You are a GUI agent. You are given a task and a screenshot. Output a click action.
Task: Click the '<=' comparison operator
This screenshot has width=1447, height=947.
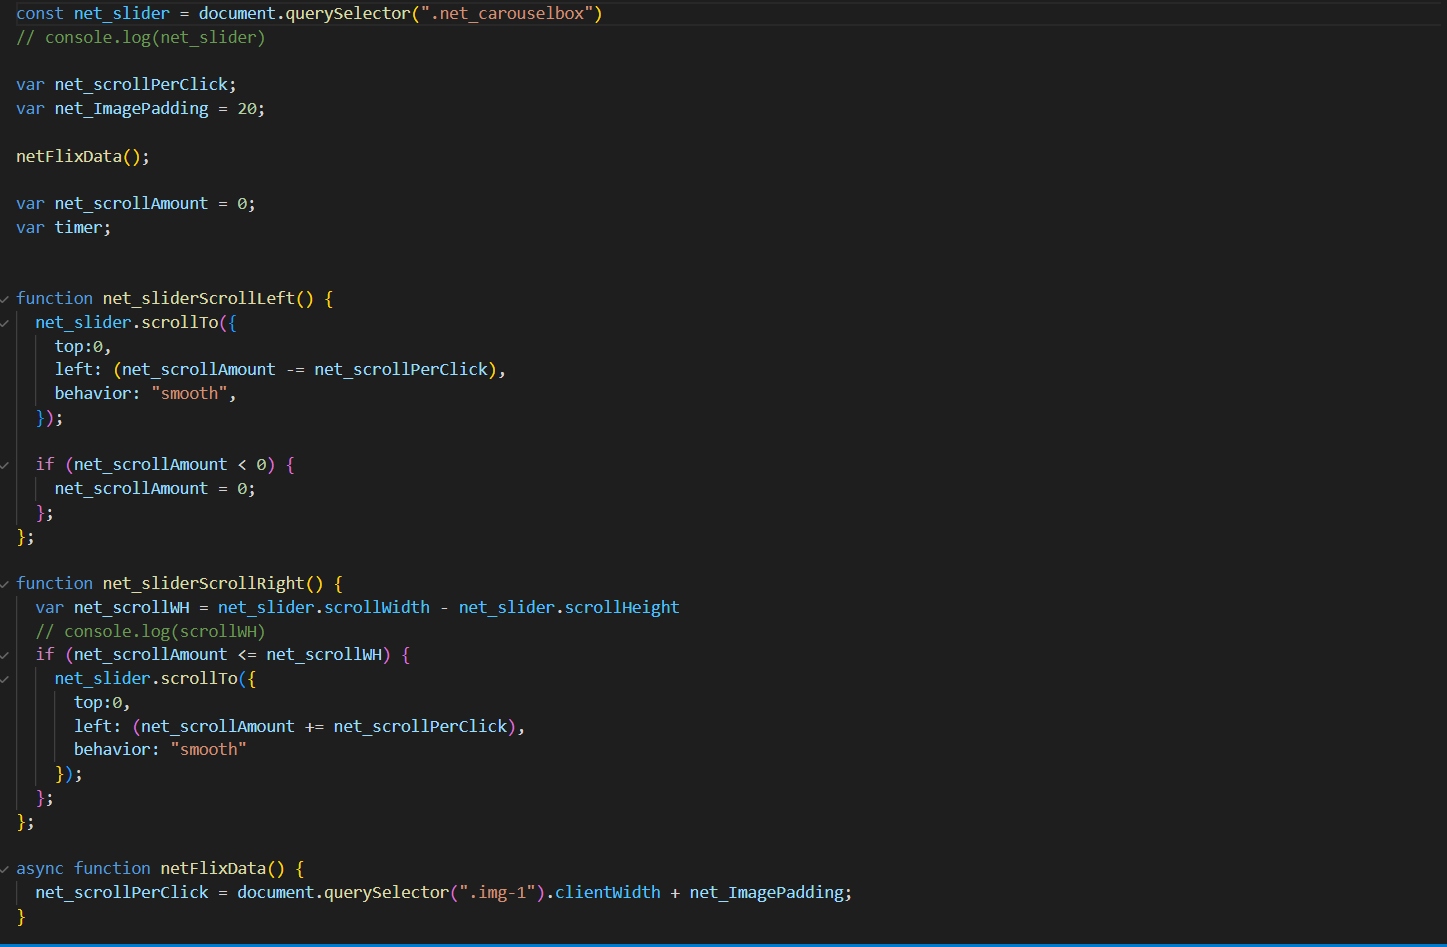pos(247,654)
